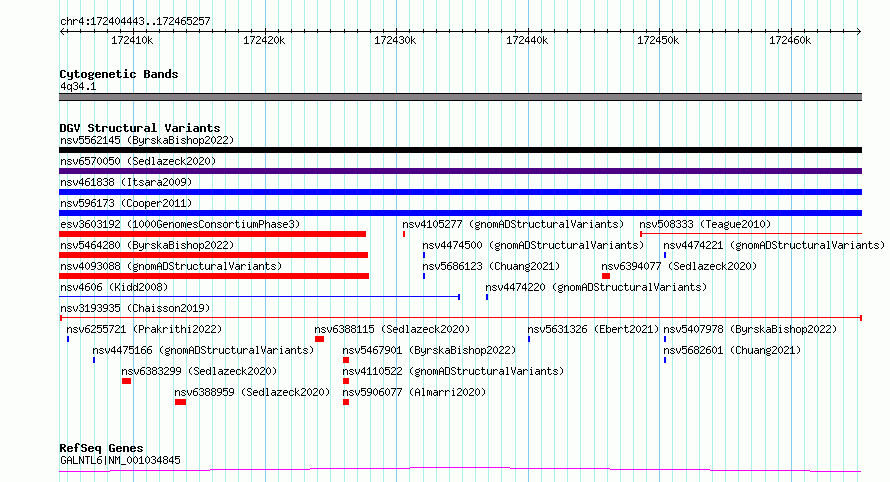Click the nsv5562145 (ByrskaBishop2022) variant label
890x482 pixels.
[x=147, y=140]
